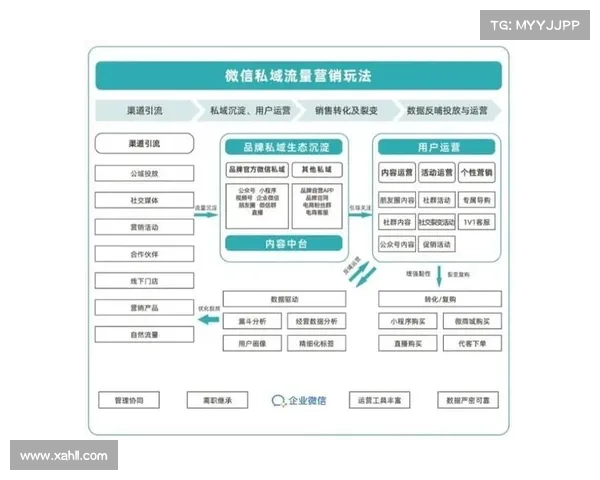Click the 用户运营 teal header
Screen dimensions: 600x480
coord(437,147)
